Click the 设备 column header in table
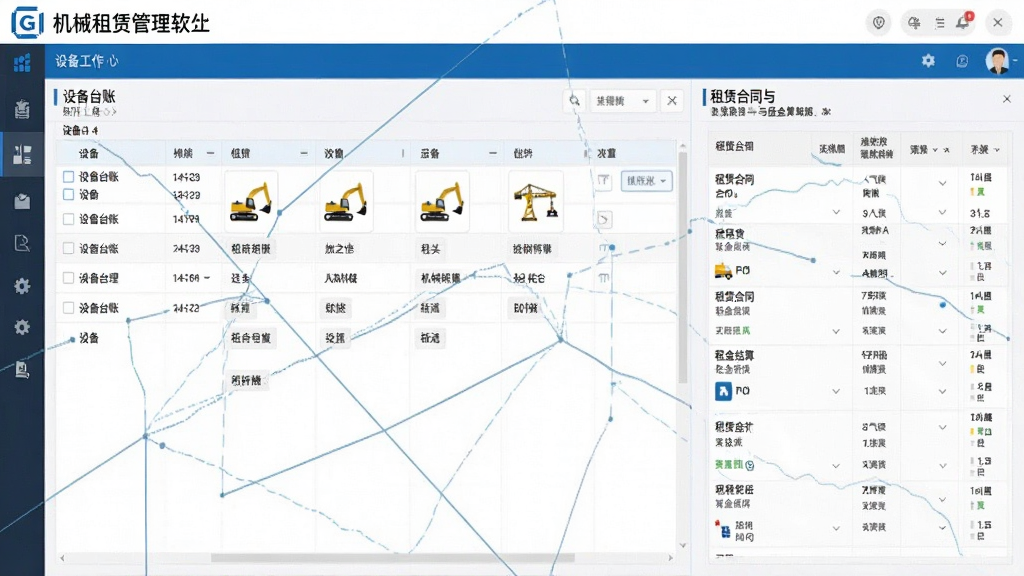The height and width of the screenshot is (576, 1024). click(89, 153)
